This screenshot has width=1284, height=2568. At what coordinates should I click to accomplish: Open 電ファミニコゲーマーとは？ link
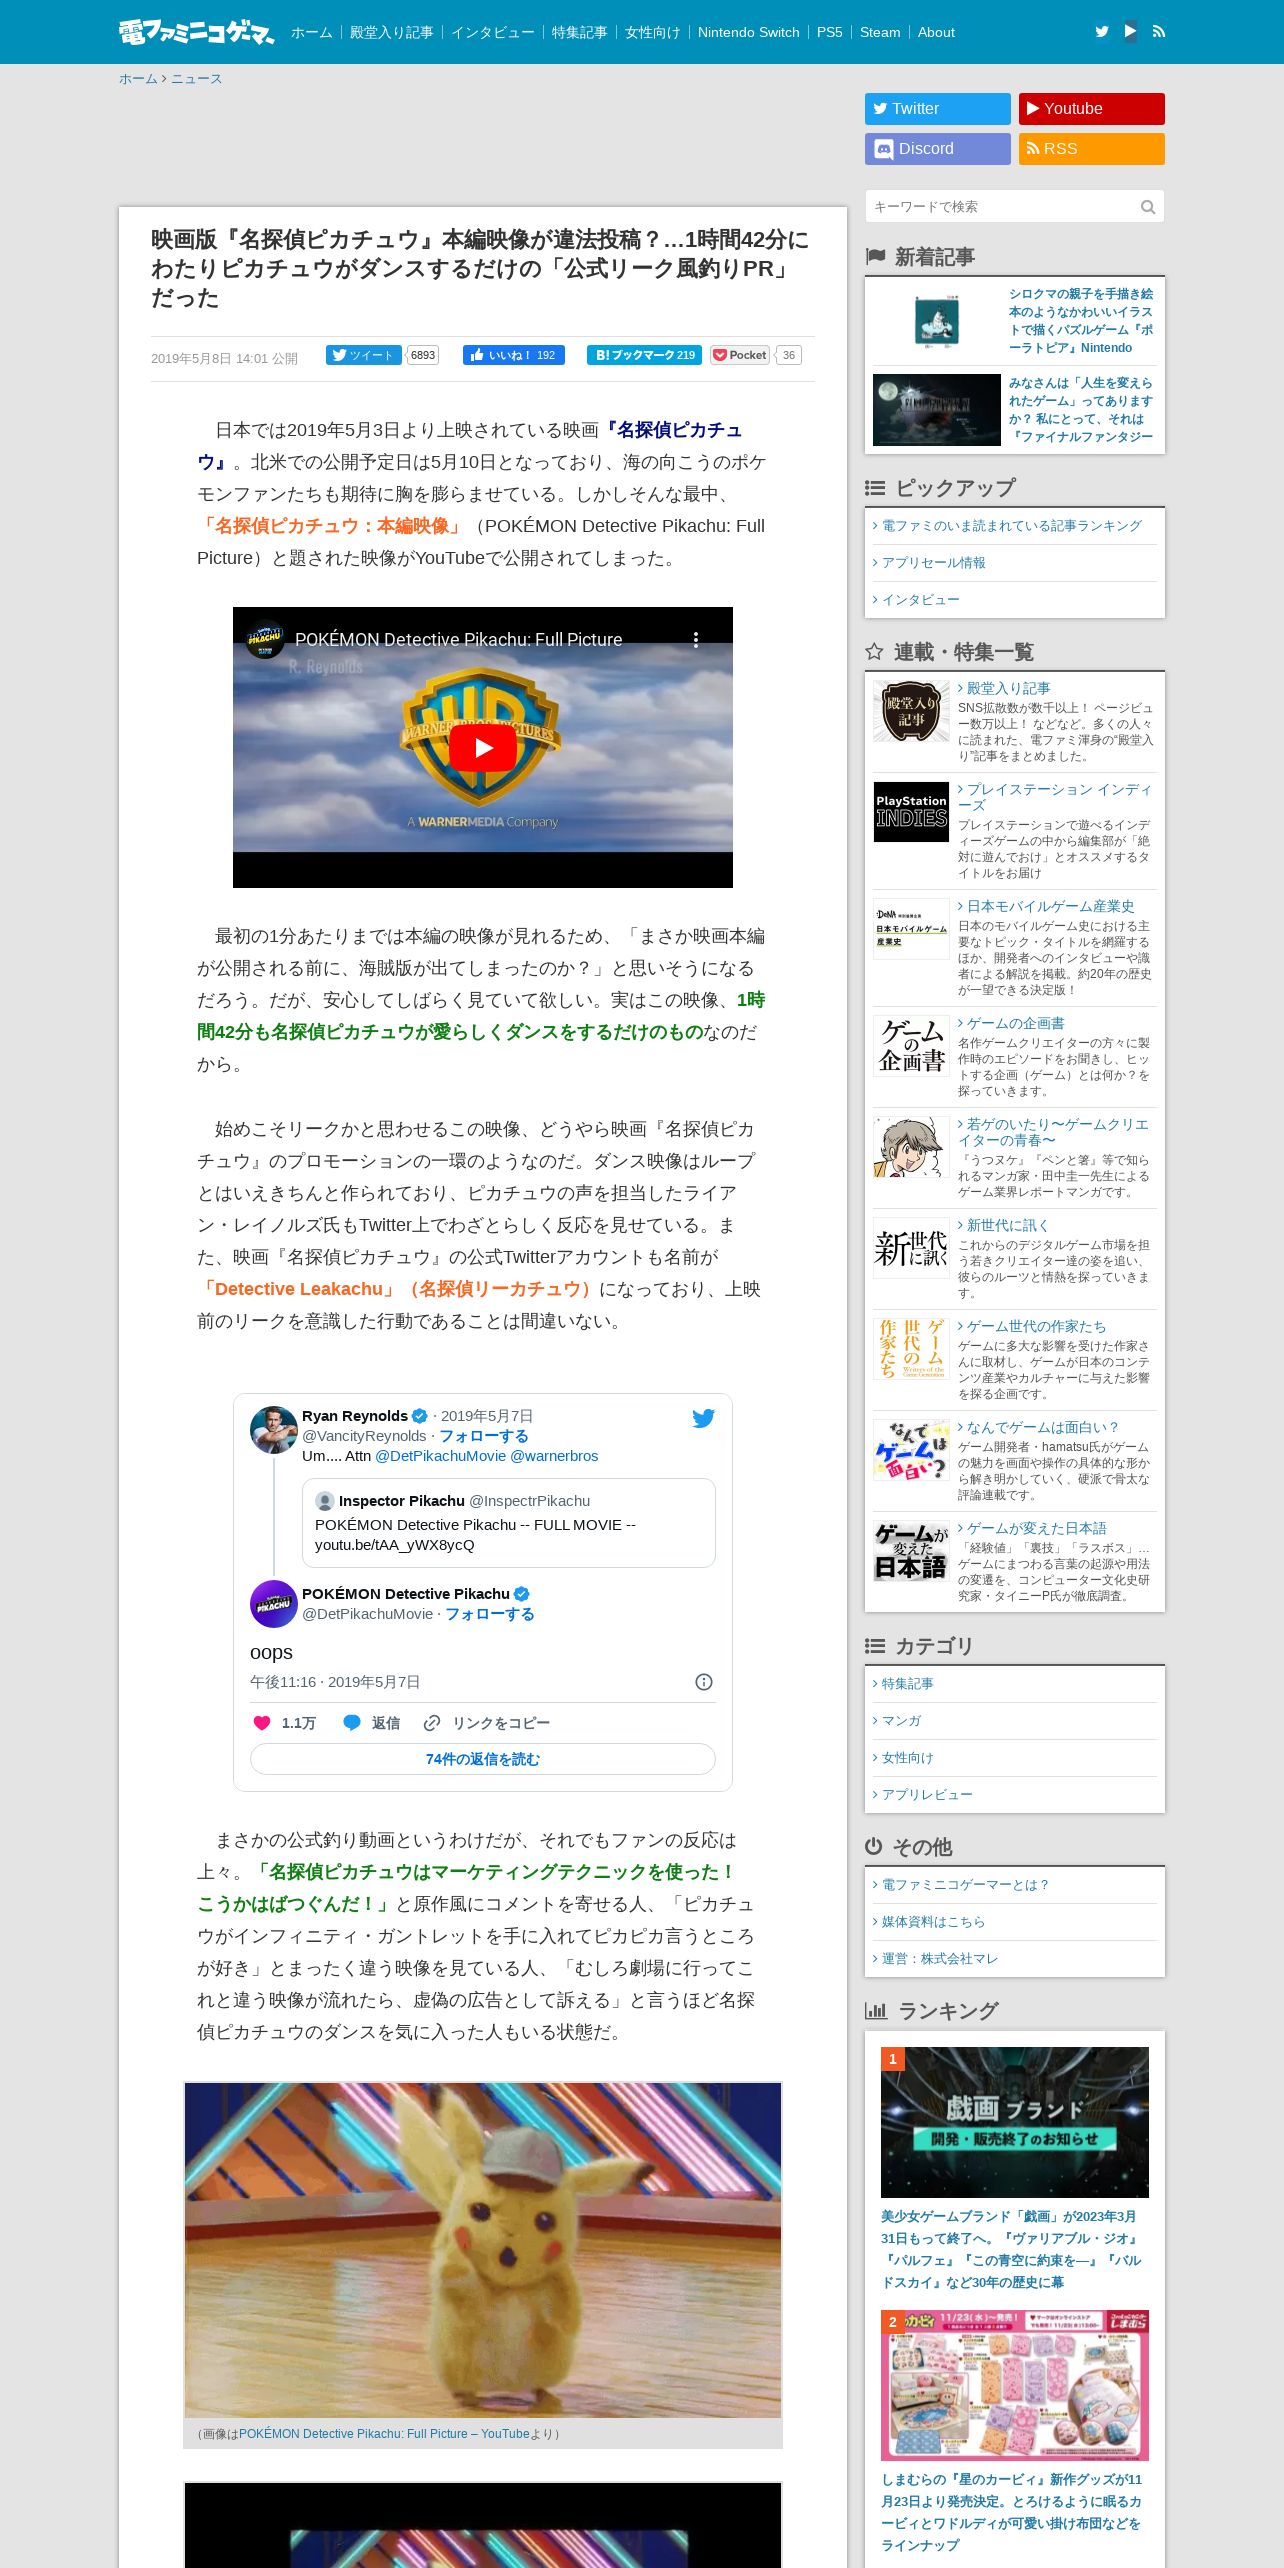tap(965, 1885)
